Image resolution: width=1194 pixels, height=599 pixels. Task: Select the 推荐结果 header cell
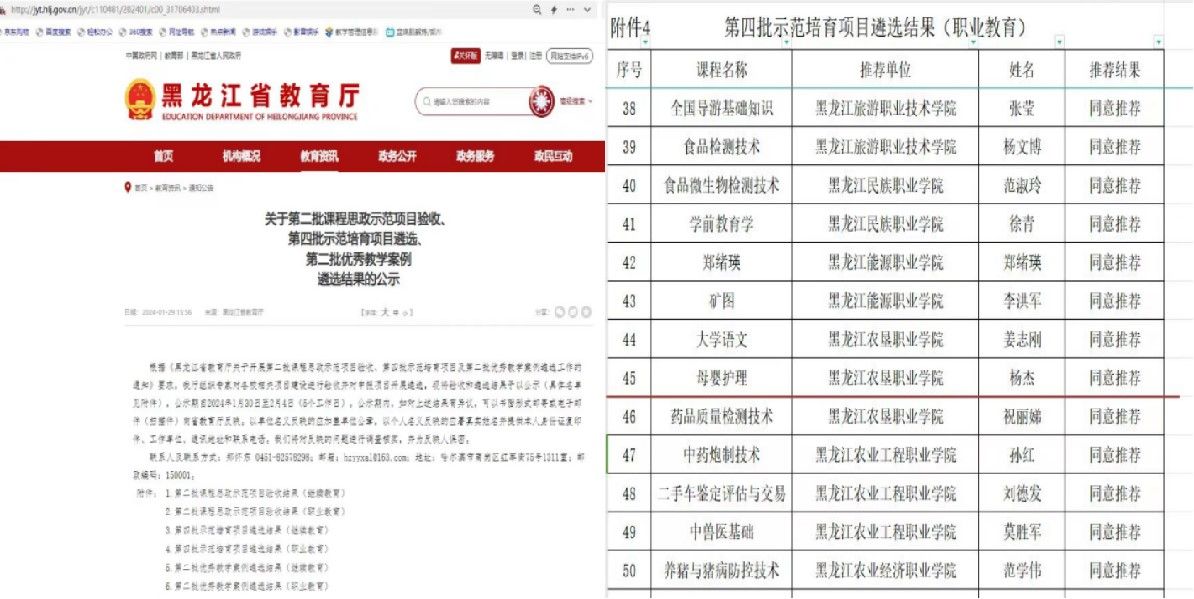(1115, 69)
